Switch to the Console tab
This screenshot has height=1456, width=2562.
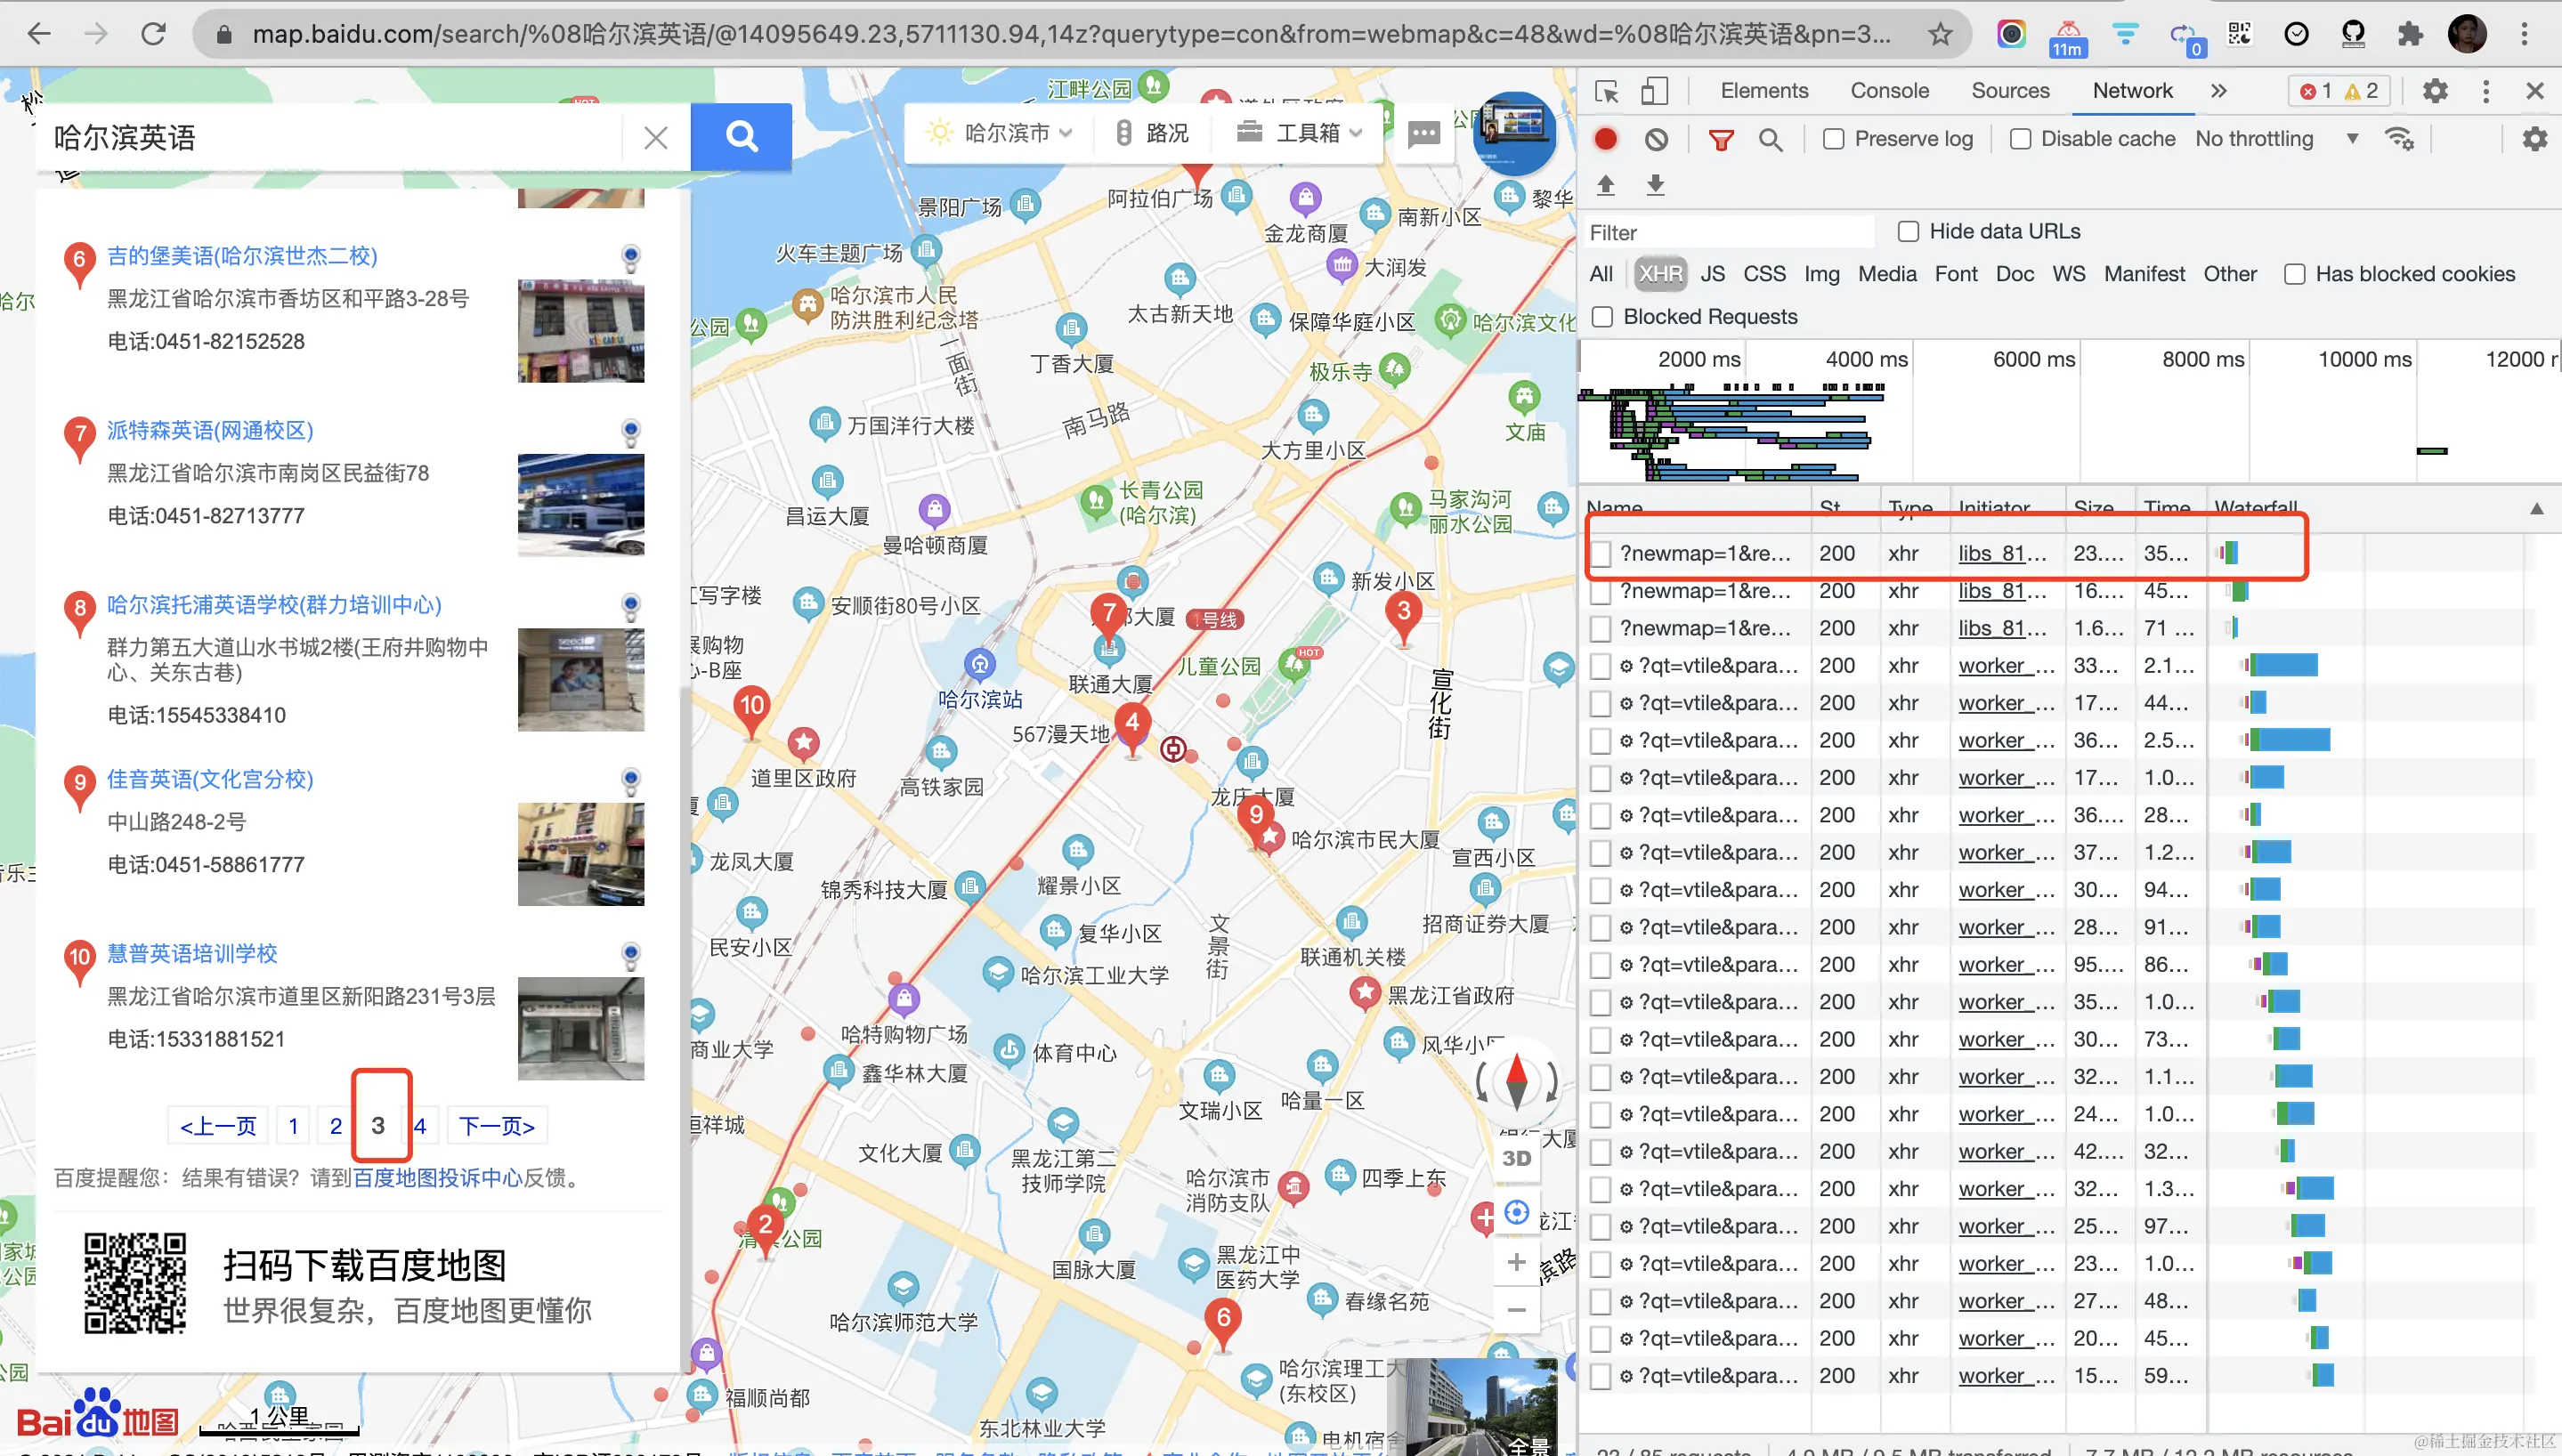click(x=1888, y=91)
